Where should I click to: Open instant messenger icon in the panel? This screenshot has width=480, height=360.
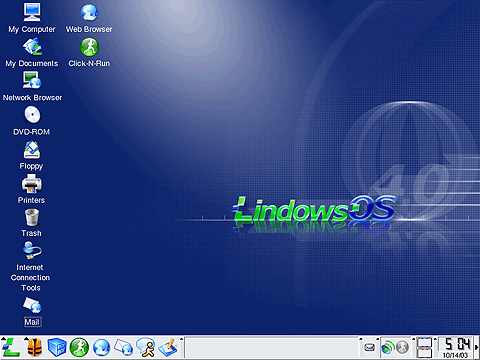146,348
